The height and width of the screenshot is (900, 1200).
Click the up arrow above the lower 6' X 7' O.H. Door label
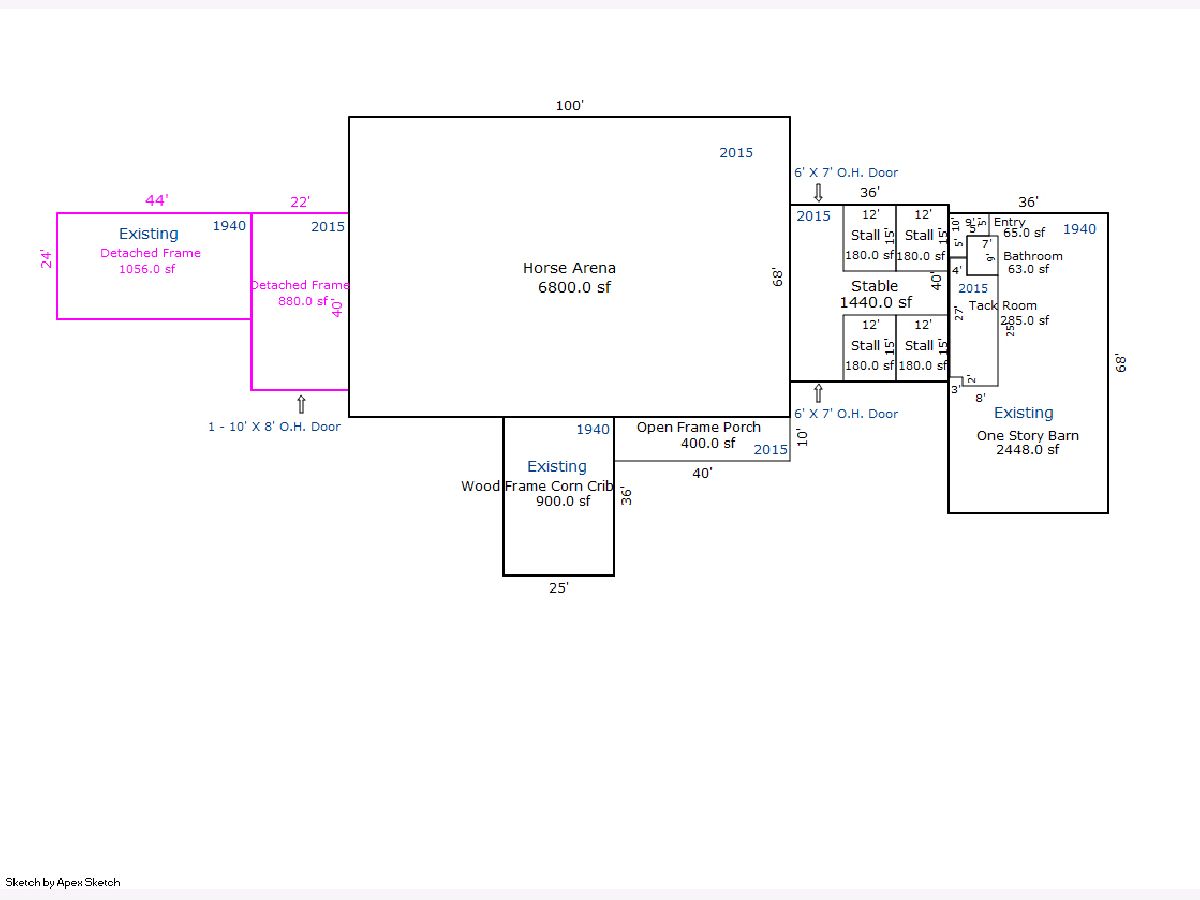[818, 393]
